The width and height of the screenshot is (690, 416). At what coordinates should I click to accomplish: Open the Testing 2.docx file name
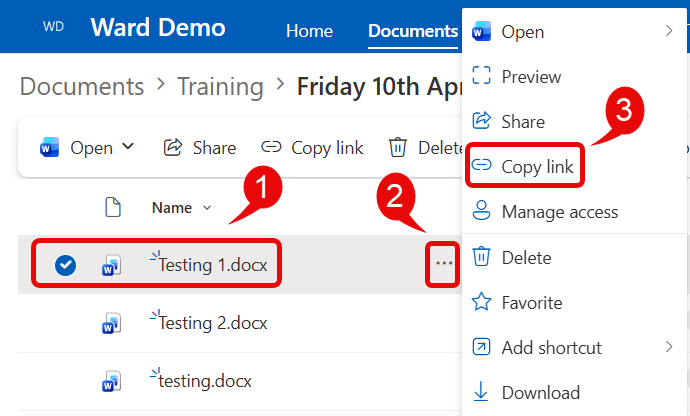213,323
